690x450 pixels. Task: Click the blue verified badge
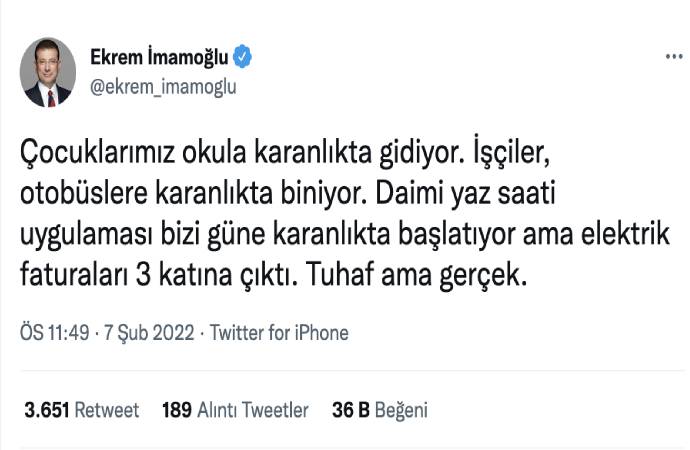[243, 58]
